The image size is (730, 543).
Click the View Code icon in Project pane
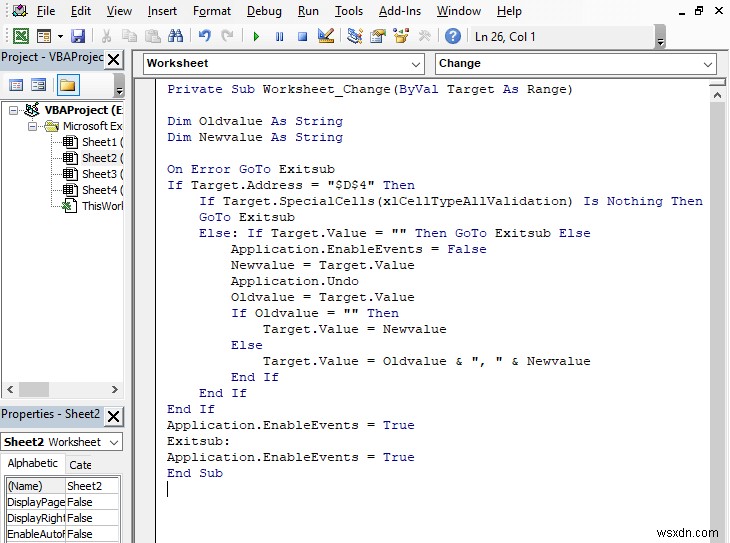[16, 85]
